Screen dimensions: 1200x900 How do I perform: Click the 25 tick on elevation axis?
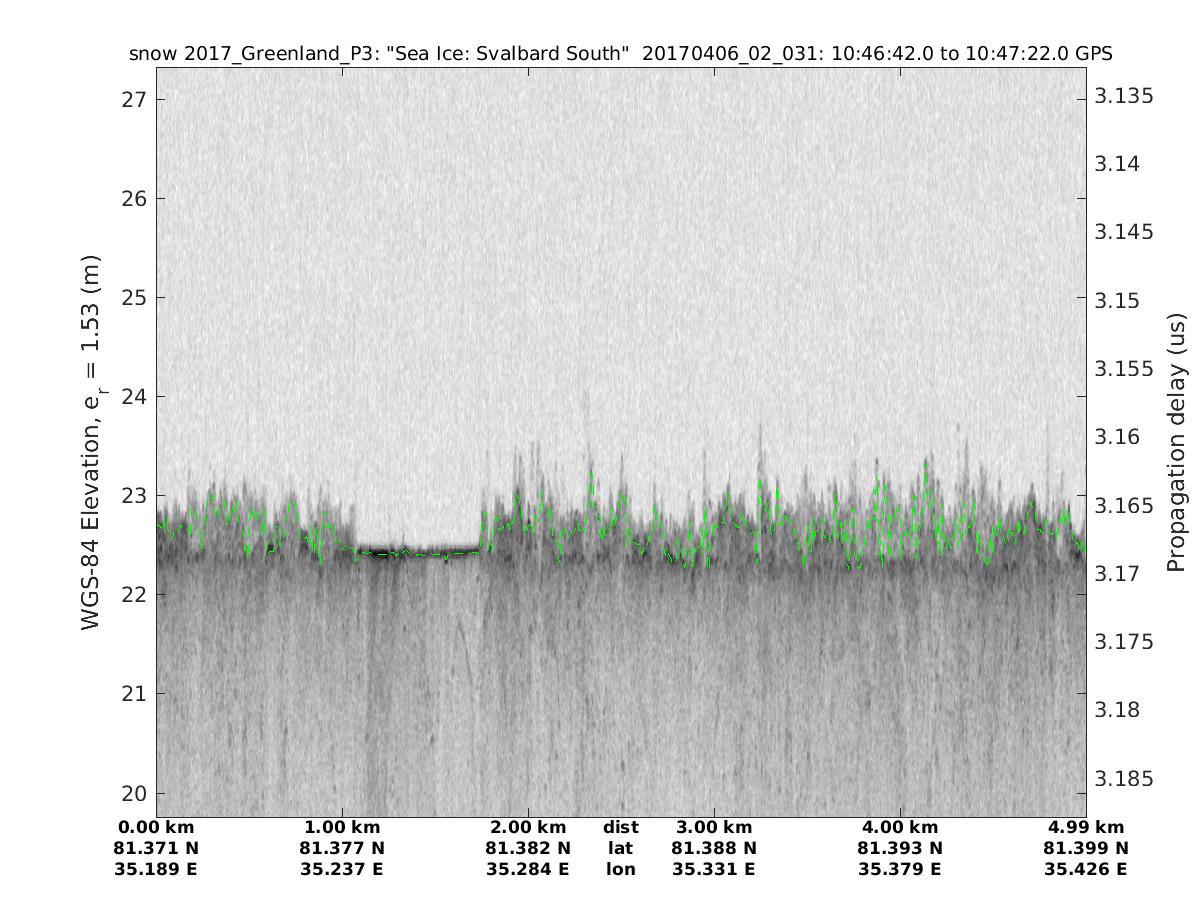pyautogui.click(x=134, y=297)
